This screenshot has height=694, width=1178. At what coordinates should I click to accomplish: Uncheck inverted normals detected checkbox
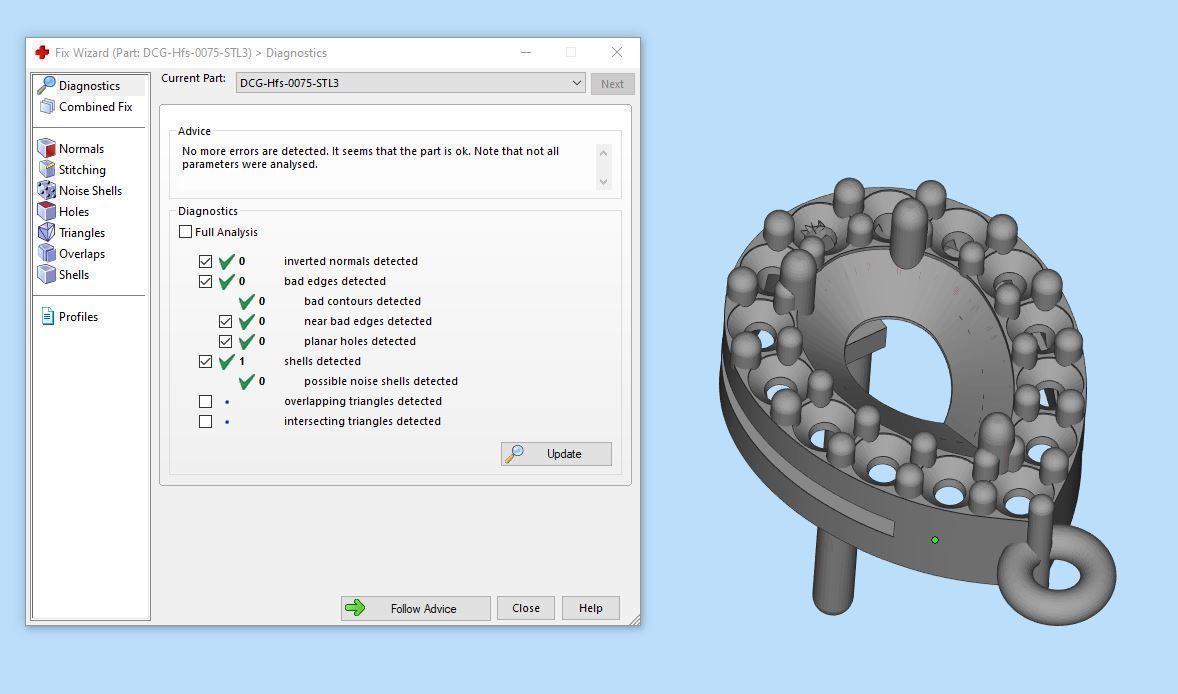pos(205,261)
